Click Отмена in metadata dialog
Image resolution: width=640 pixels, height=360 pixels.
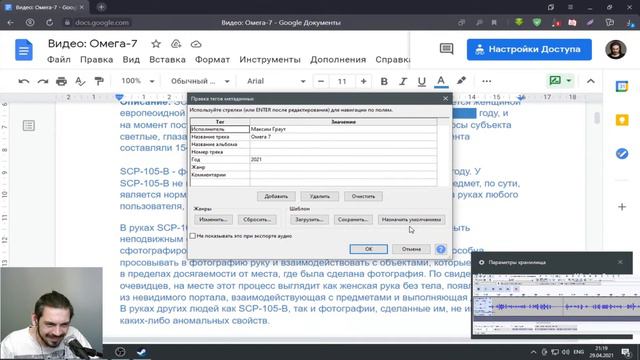pyautogui.click(x=411, y=249)
